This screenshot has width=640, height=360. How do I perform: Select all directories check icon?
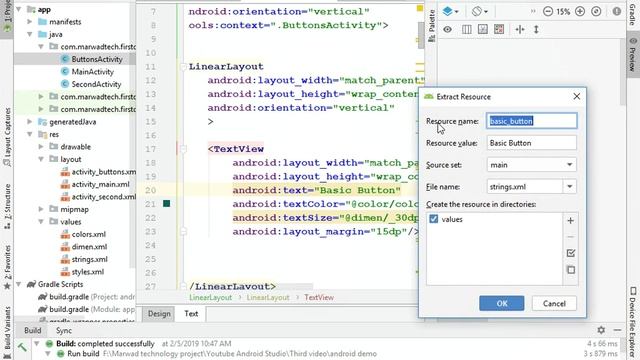(x=571, y=253)
